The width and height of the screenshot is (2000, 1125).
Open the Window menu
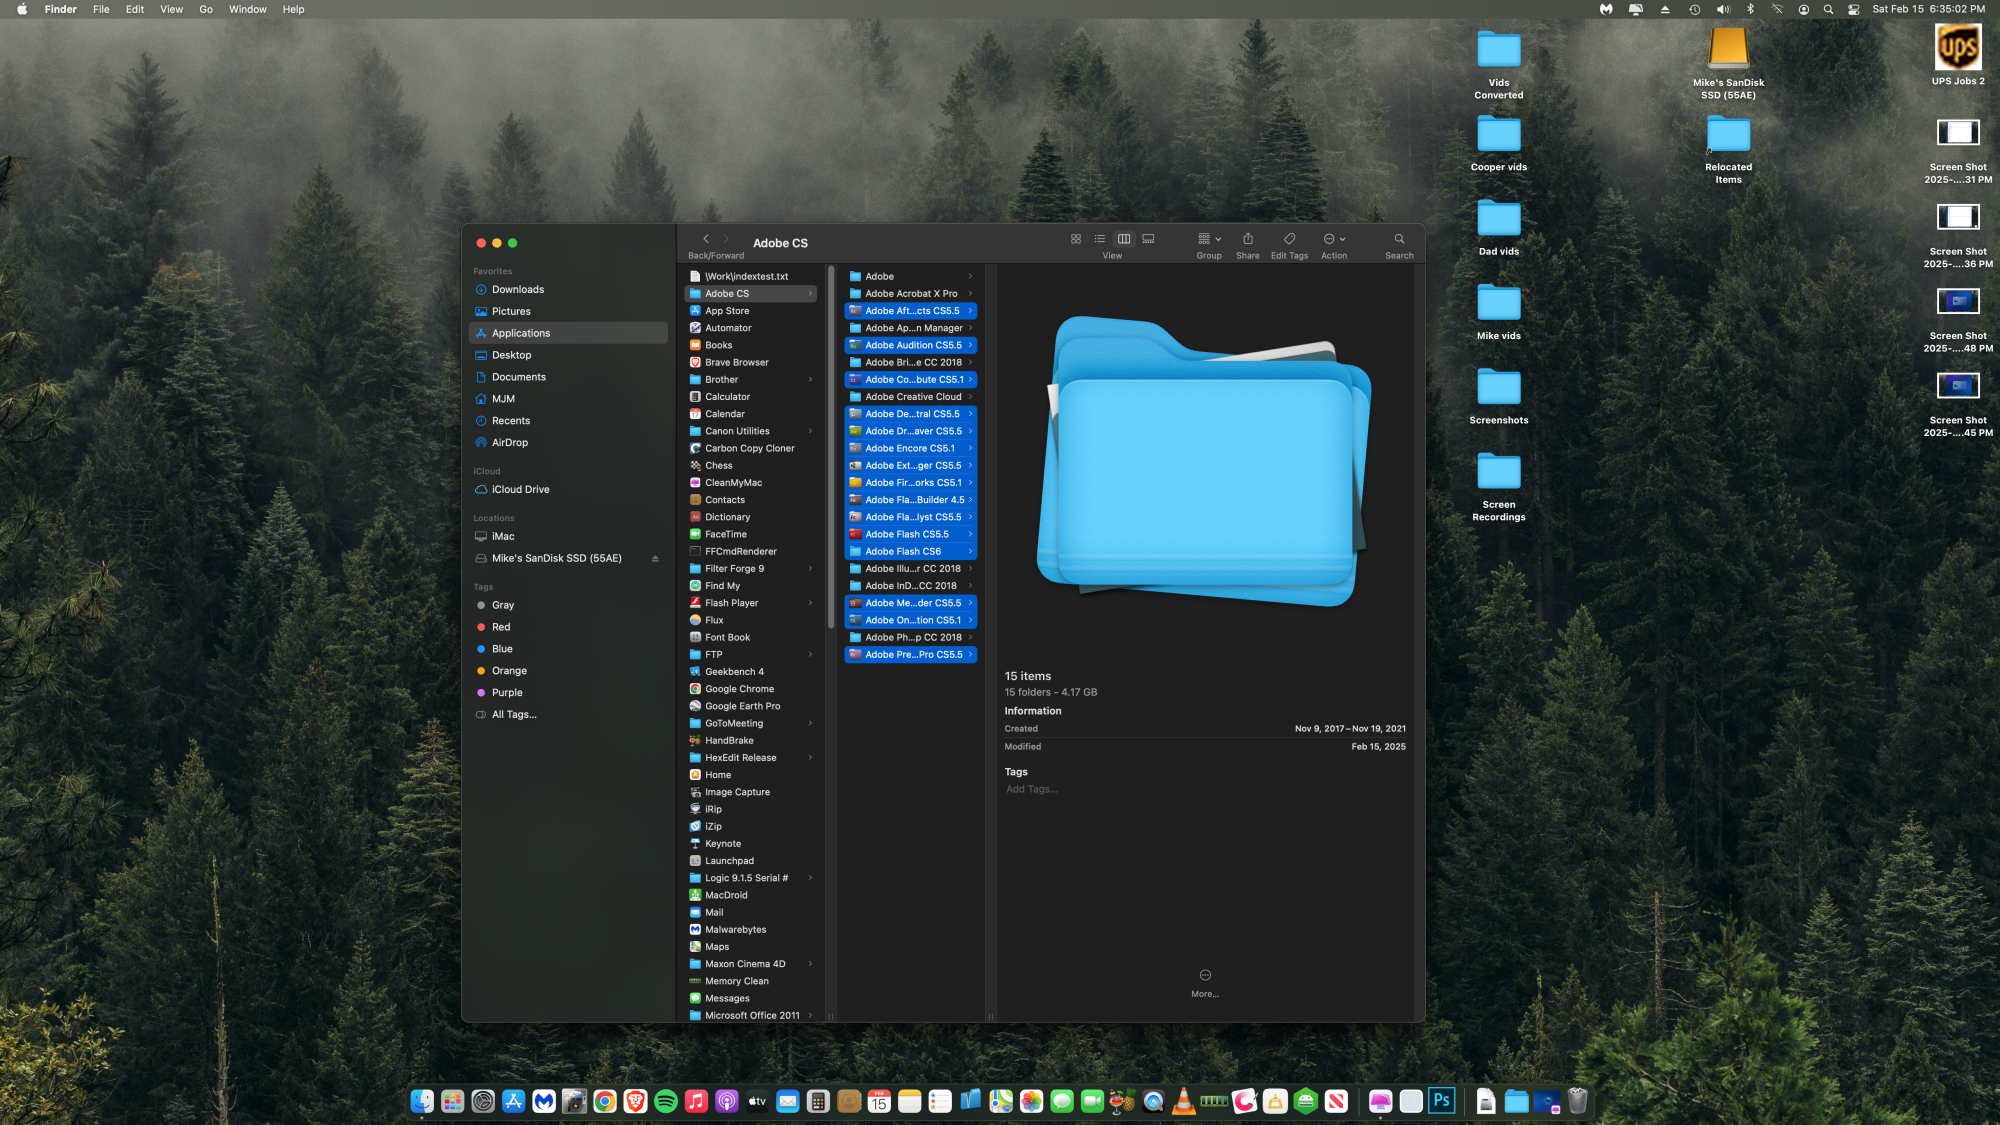coord(248,9)
